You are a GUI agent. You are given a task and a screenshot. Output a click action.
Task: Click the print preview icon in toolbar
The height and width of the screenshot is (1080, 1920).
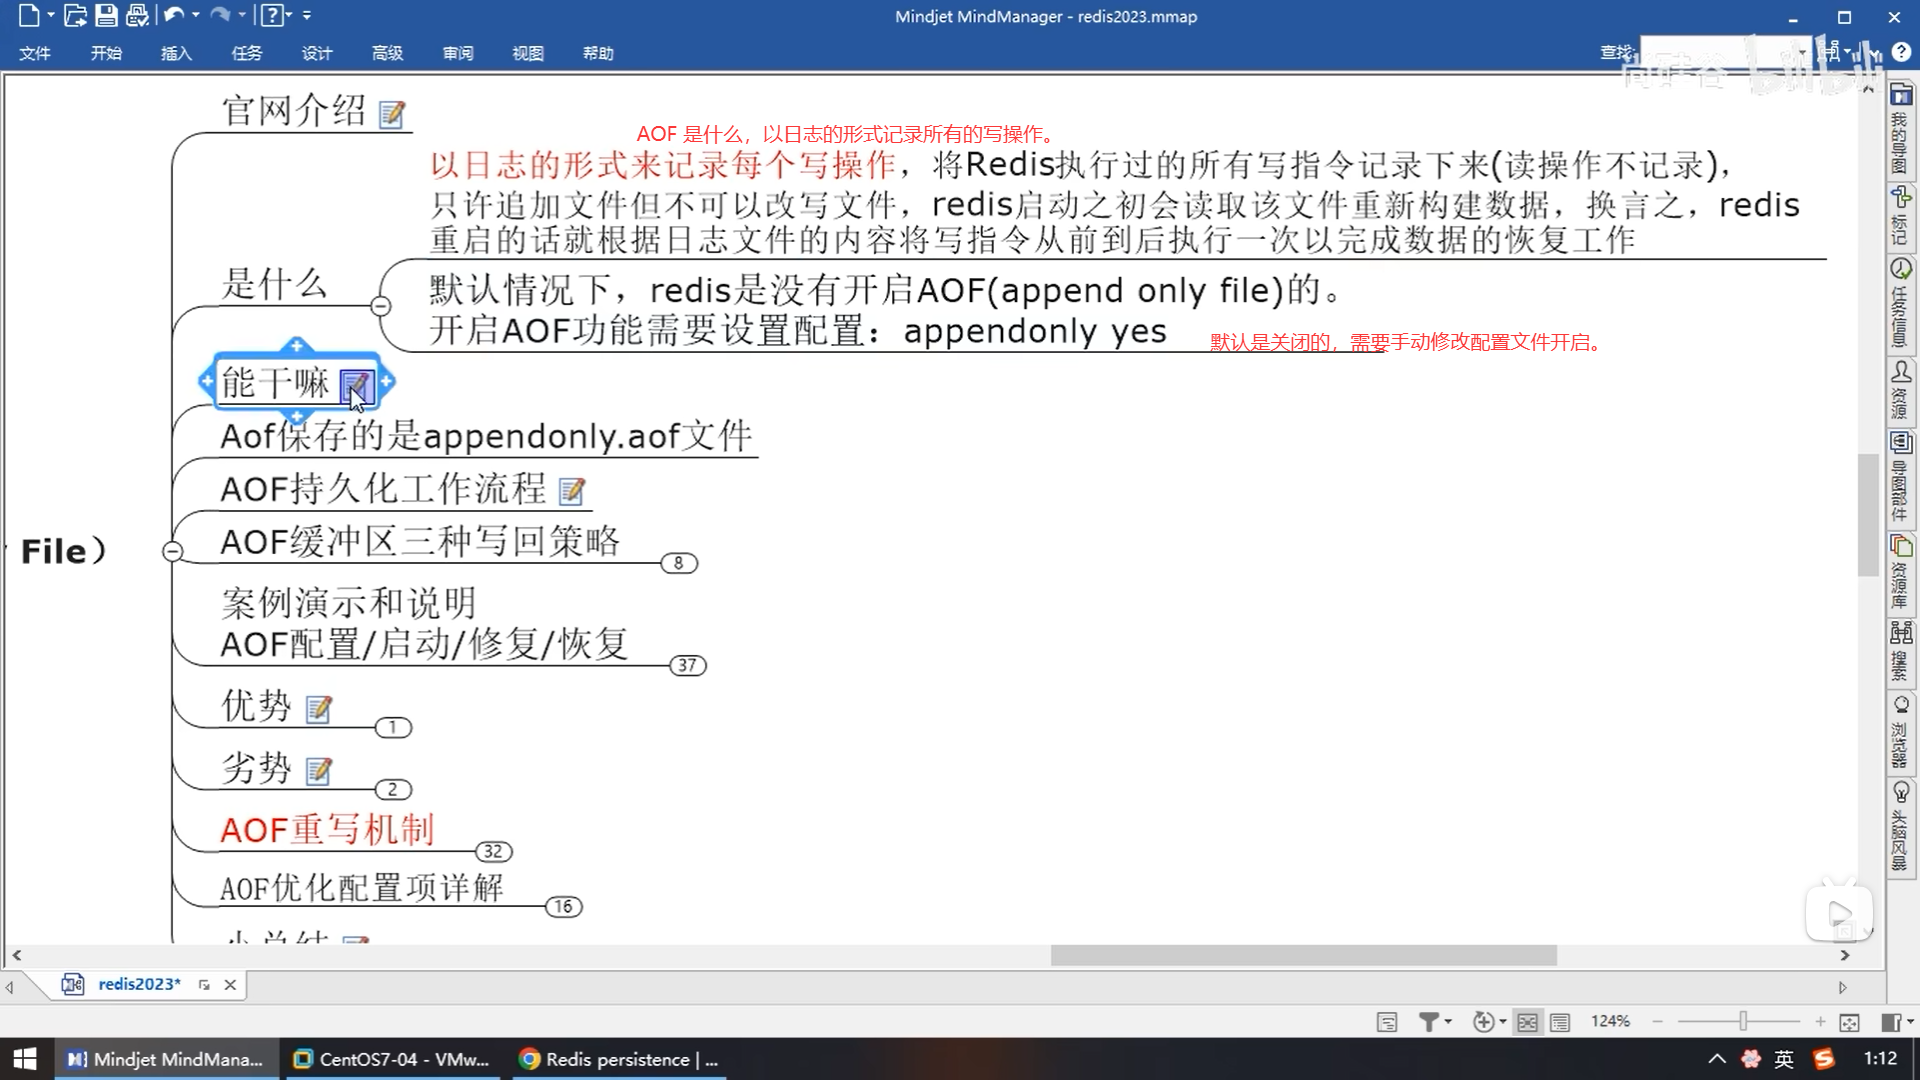[137, 15]
